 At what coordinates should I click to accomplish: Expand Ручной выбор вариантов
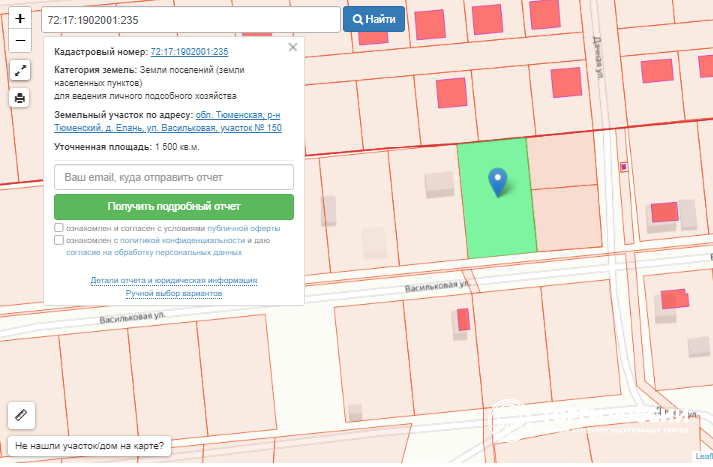174,294
